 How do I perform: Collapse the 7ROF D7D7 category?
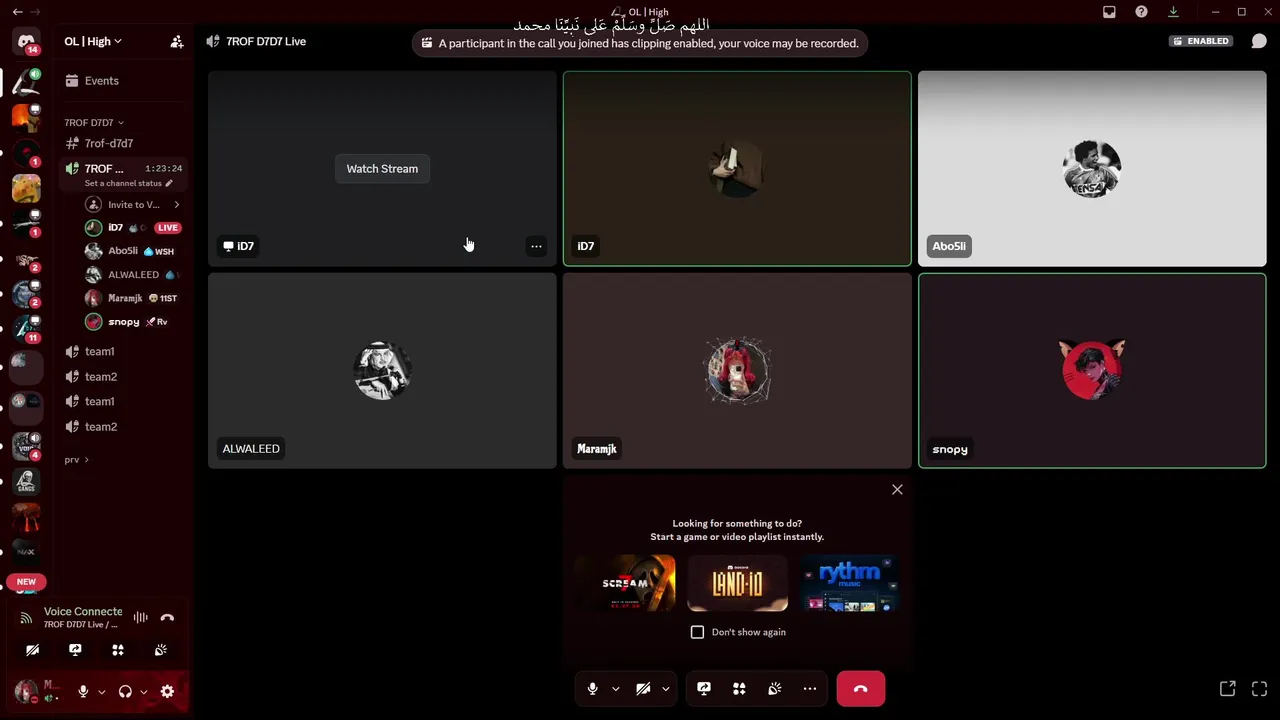94,123
